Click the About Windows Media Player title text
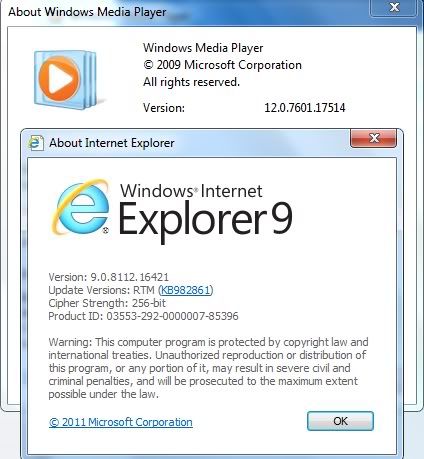Image resolution: width=424 pixels, height=459 pixels. point(87,12)
